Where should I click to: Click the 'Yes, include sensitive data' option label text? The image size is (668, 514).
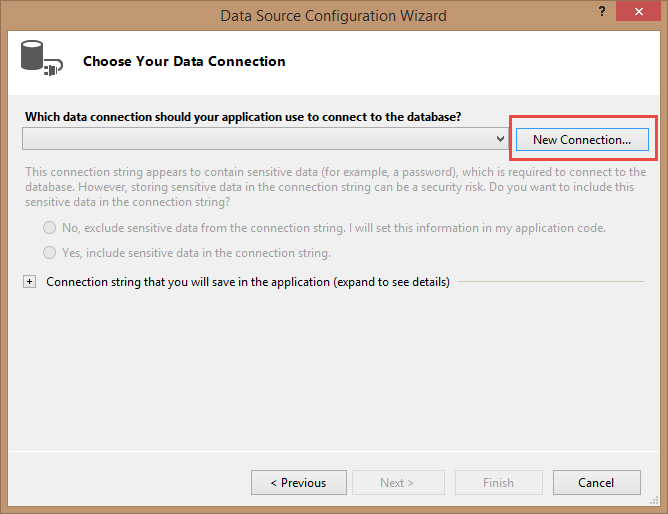coord(196,253)
